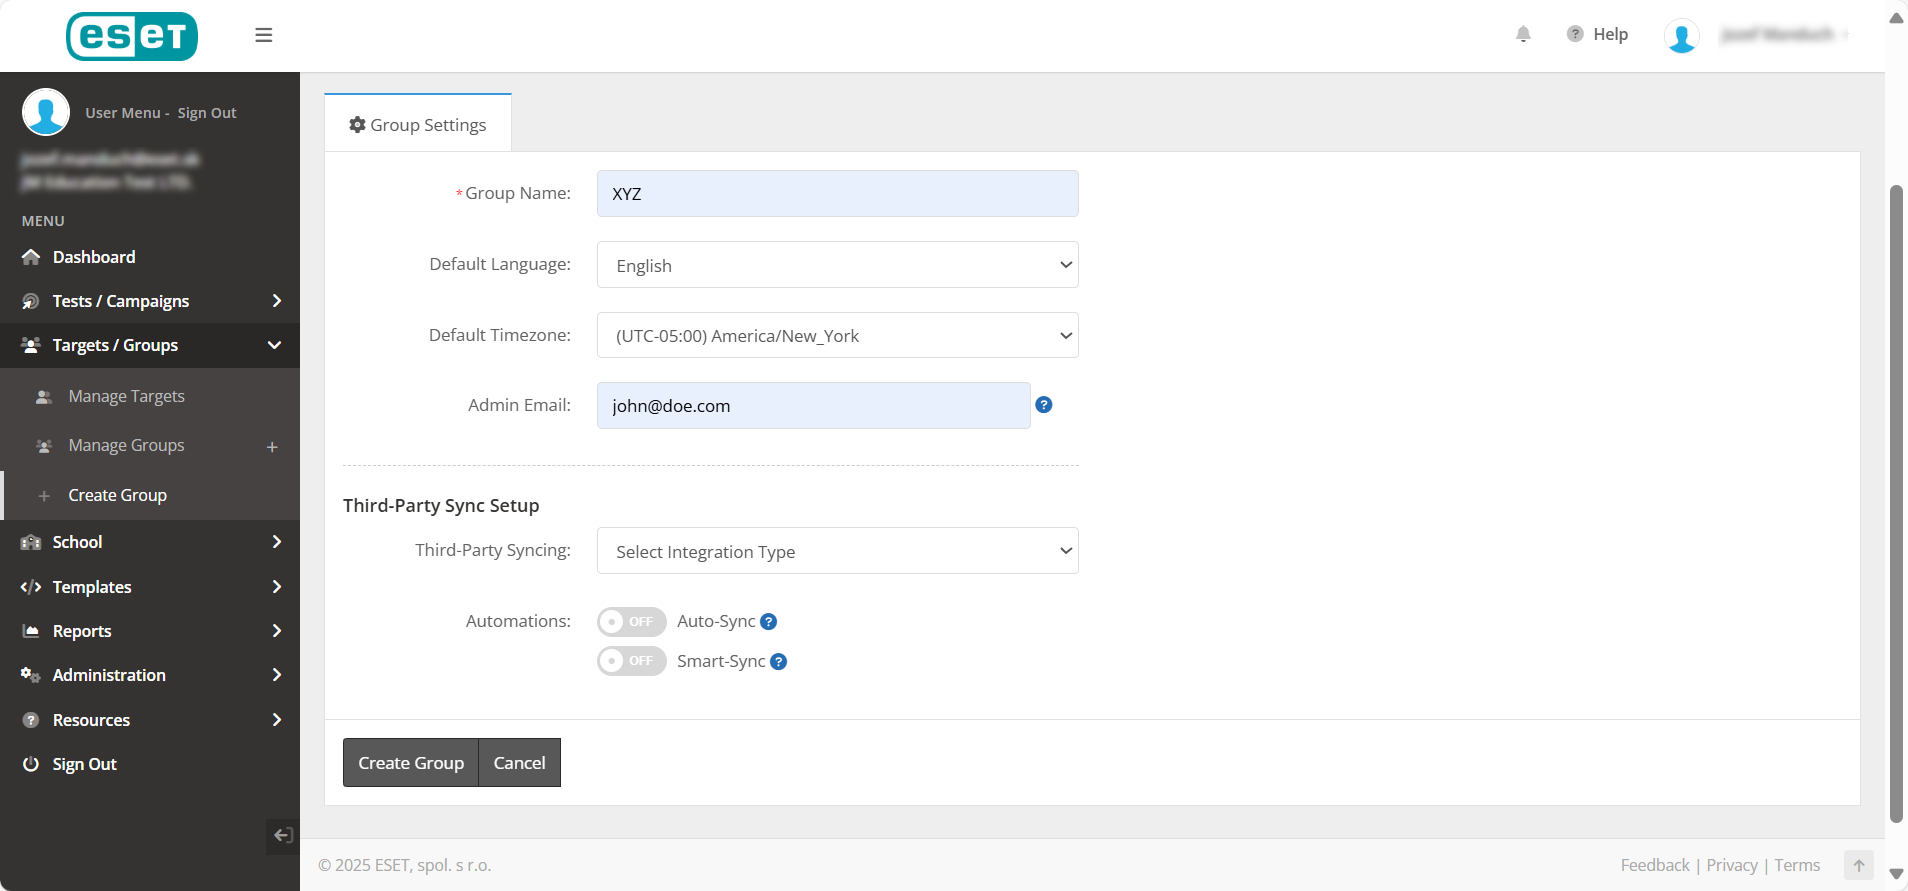Open the Default Language dropdown
The height and width of the screenshot is (891, 1908).
pyautogui.click(x=838, y=265)
